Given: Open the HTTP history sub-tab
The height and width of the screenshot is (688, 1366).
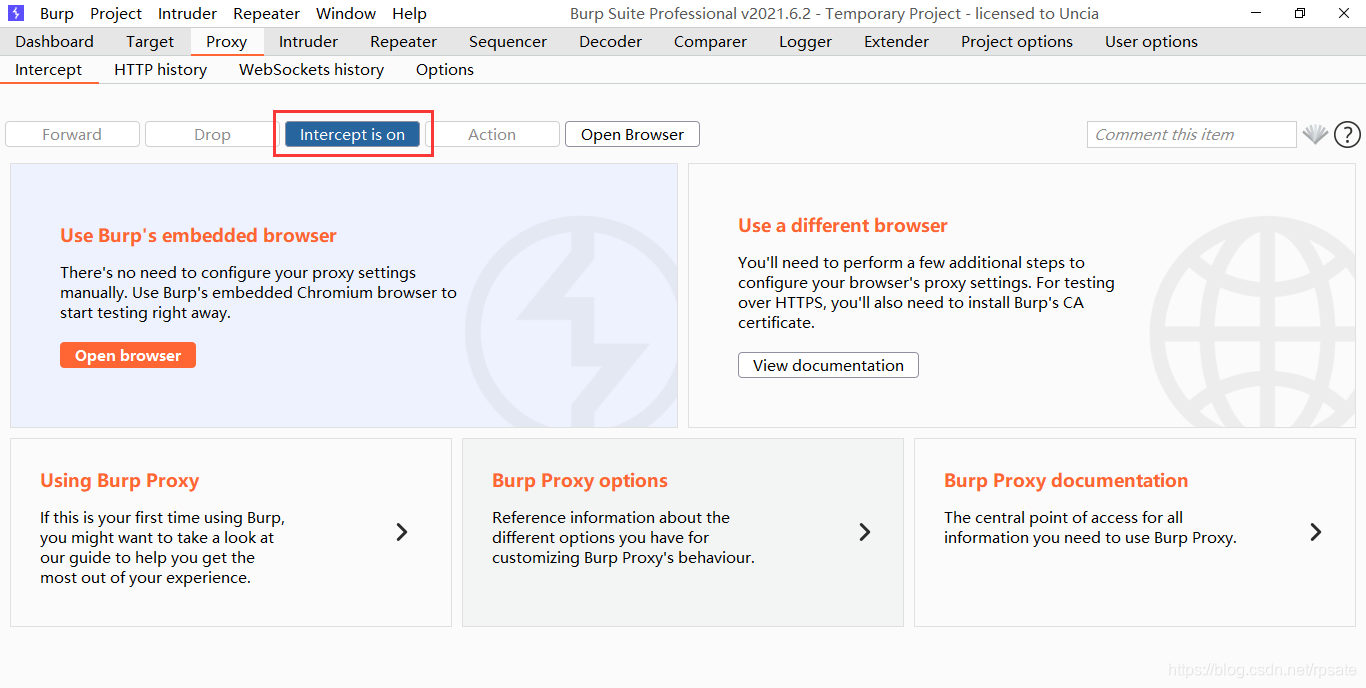Looking at the screenshot, I should (x=160, y=70).
